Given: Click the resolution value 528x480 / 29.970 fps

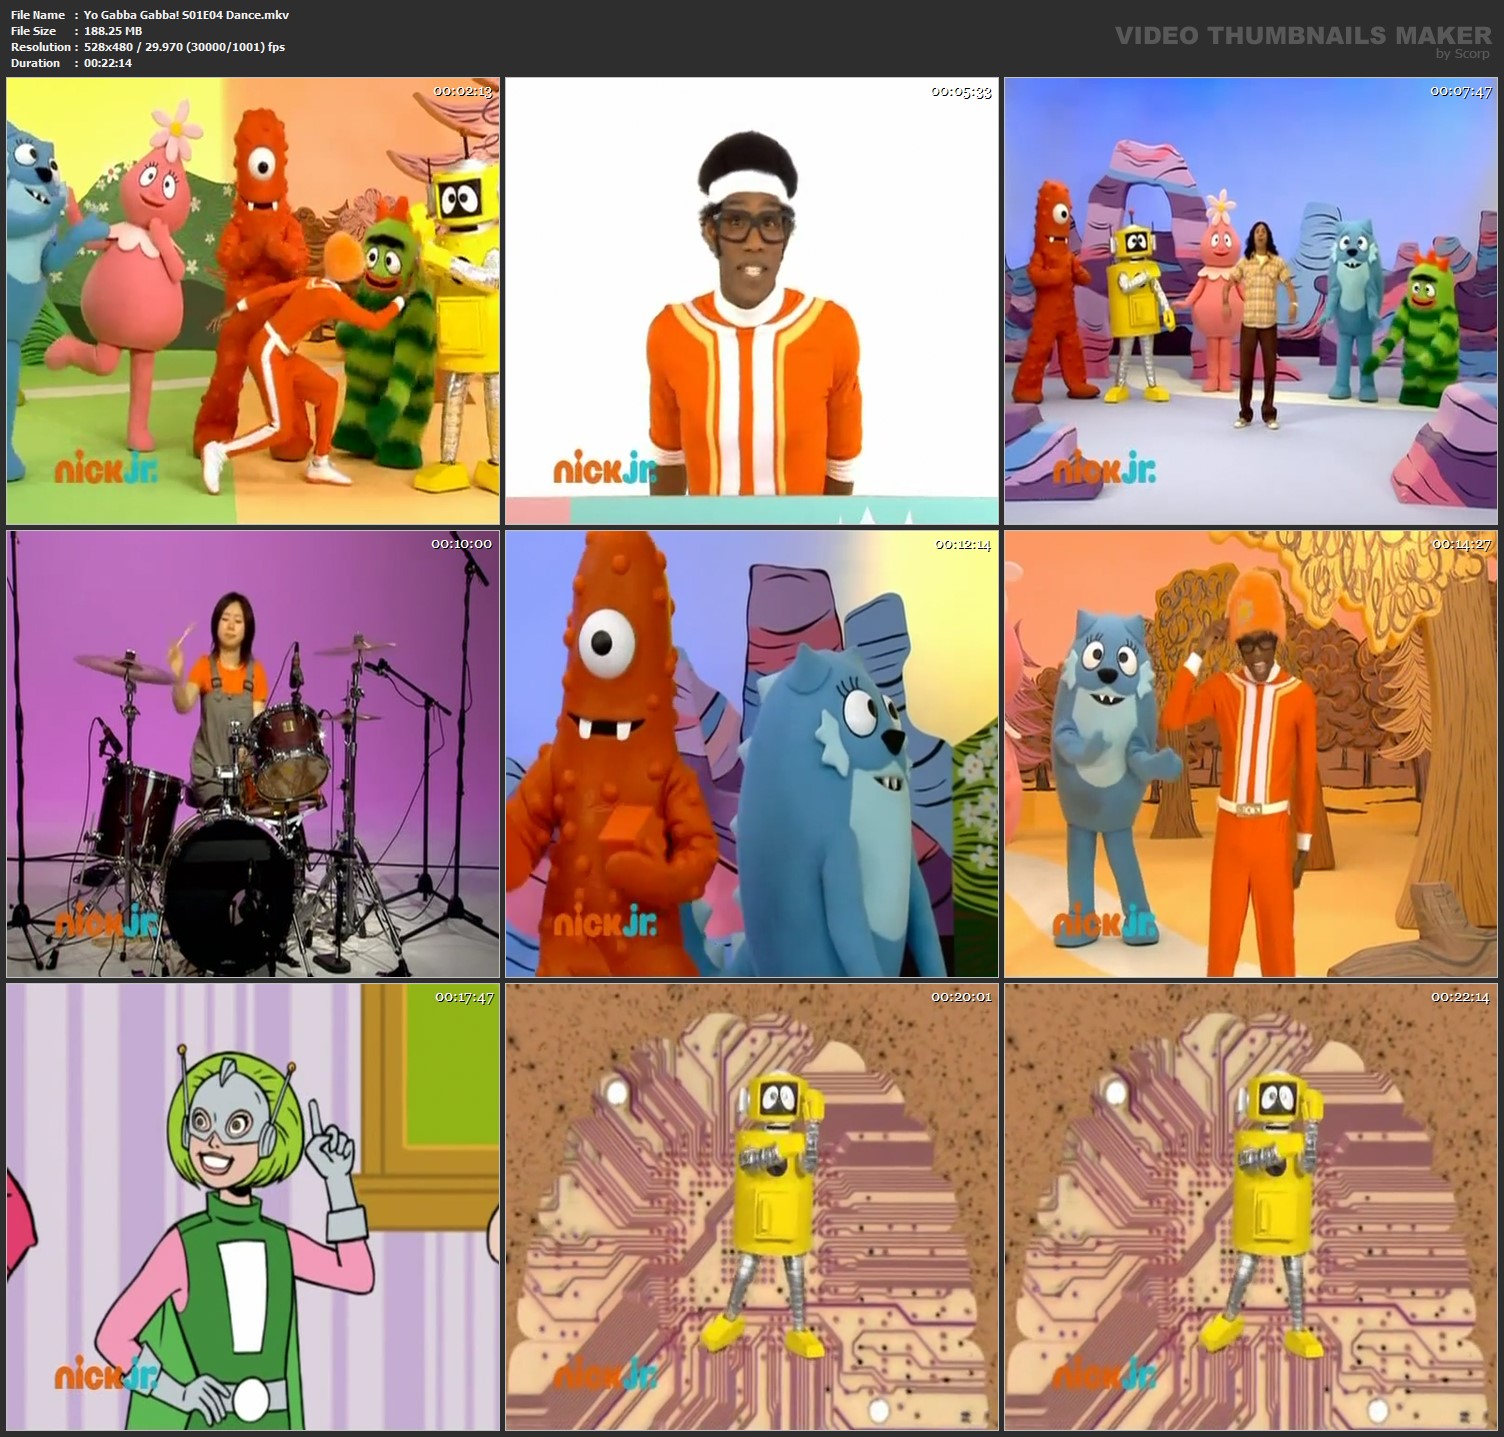Looking at the screenshot, I should [184, 47].
